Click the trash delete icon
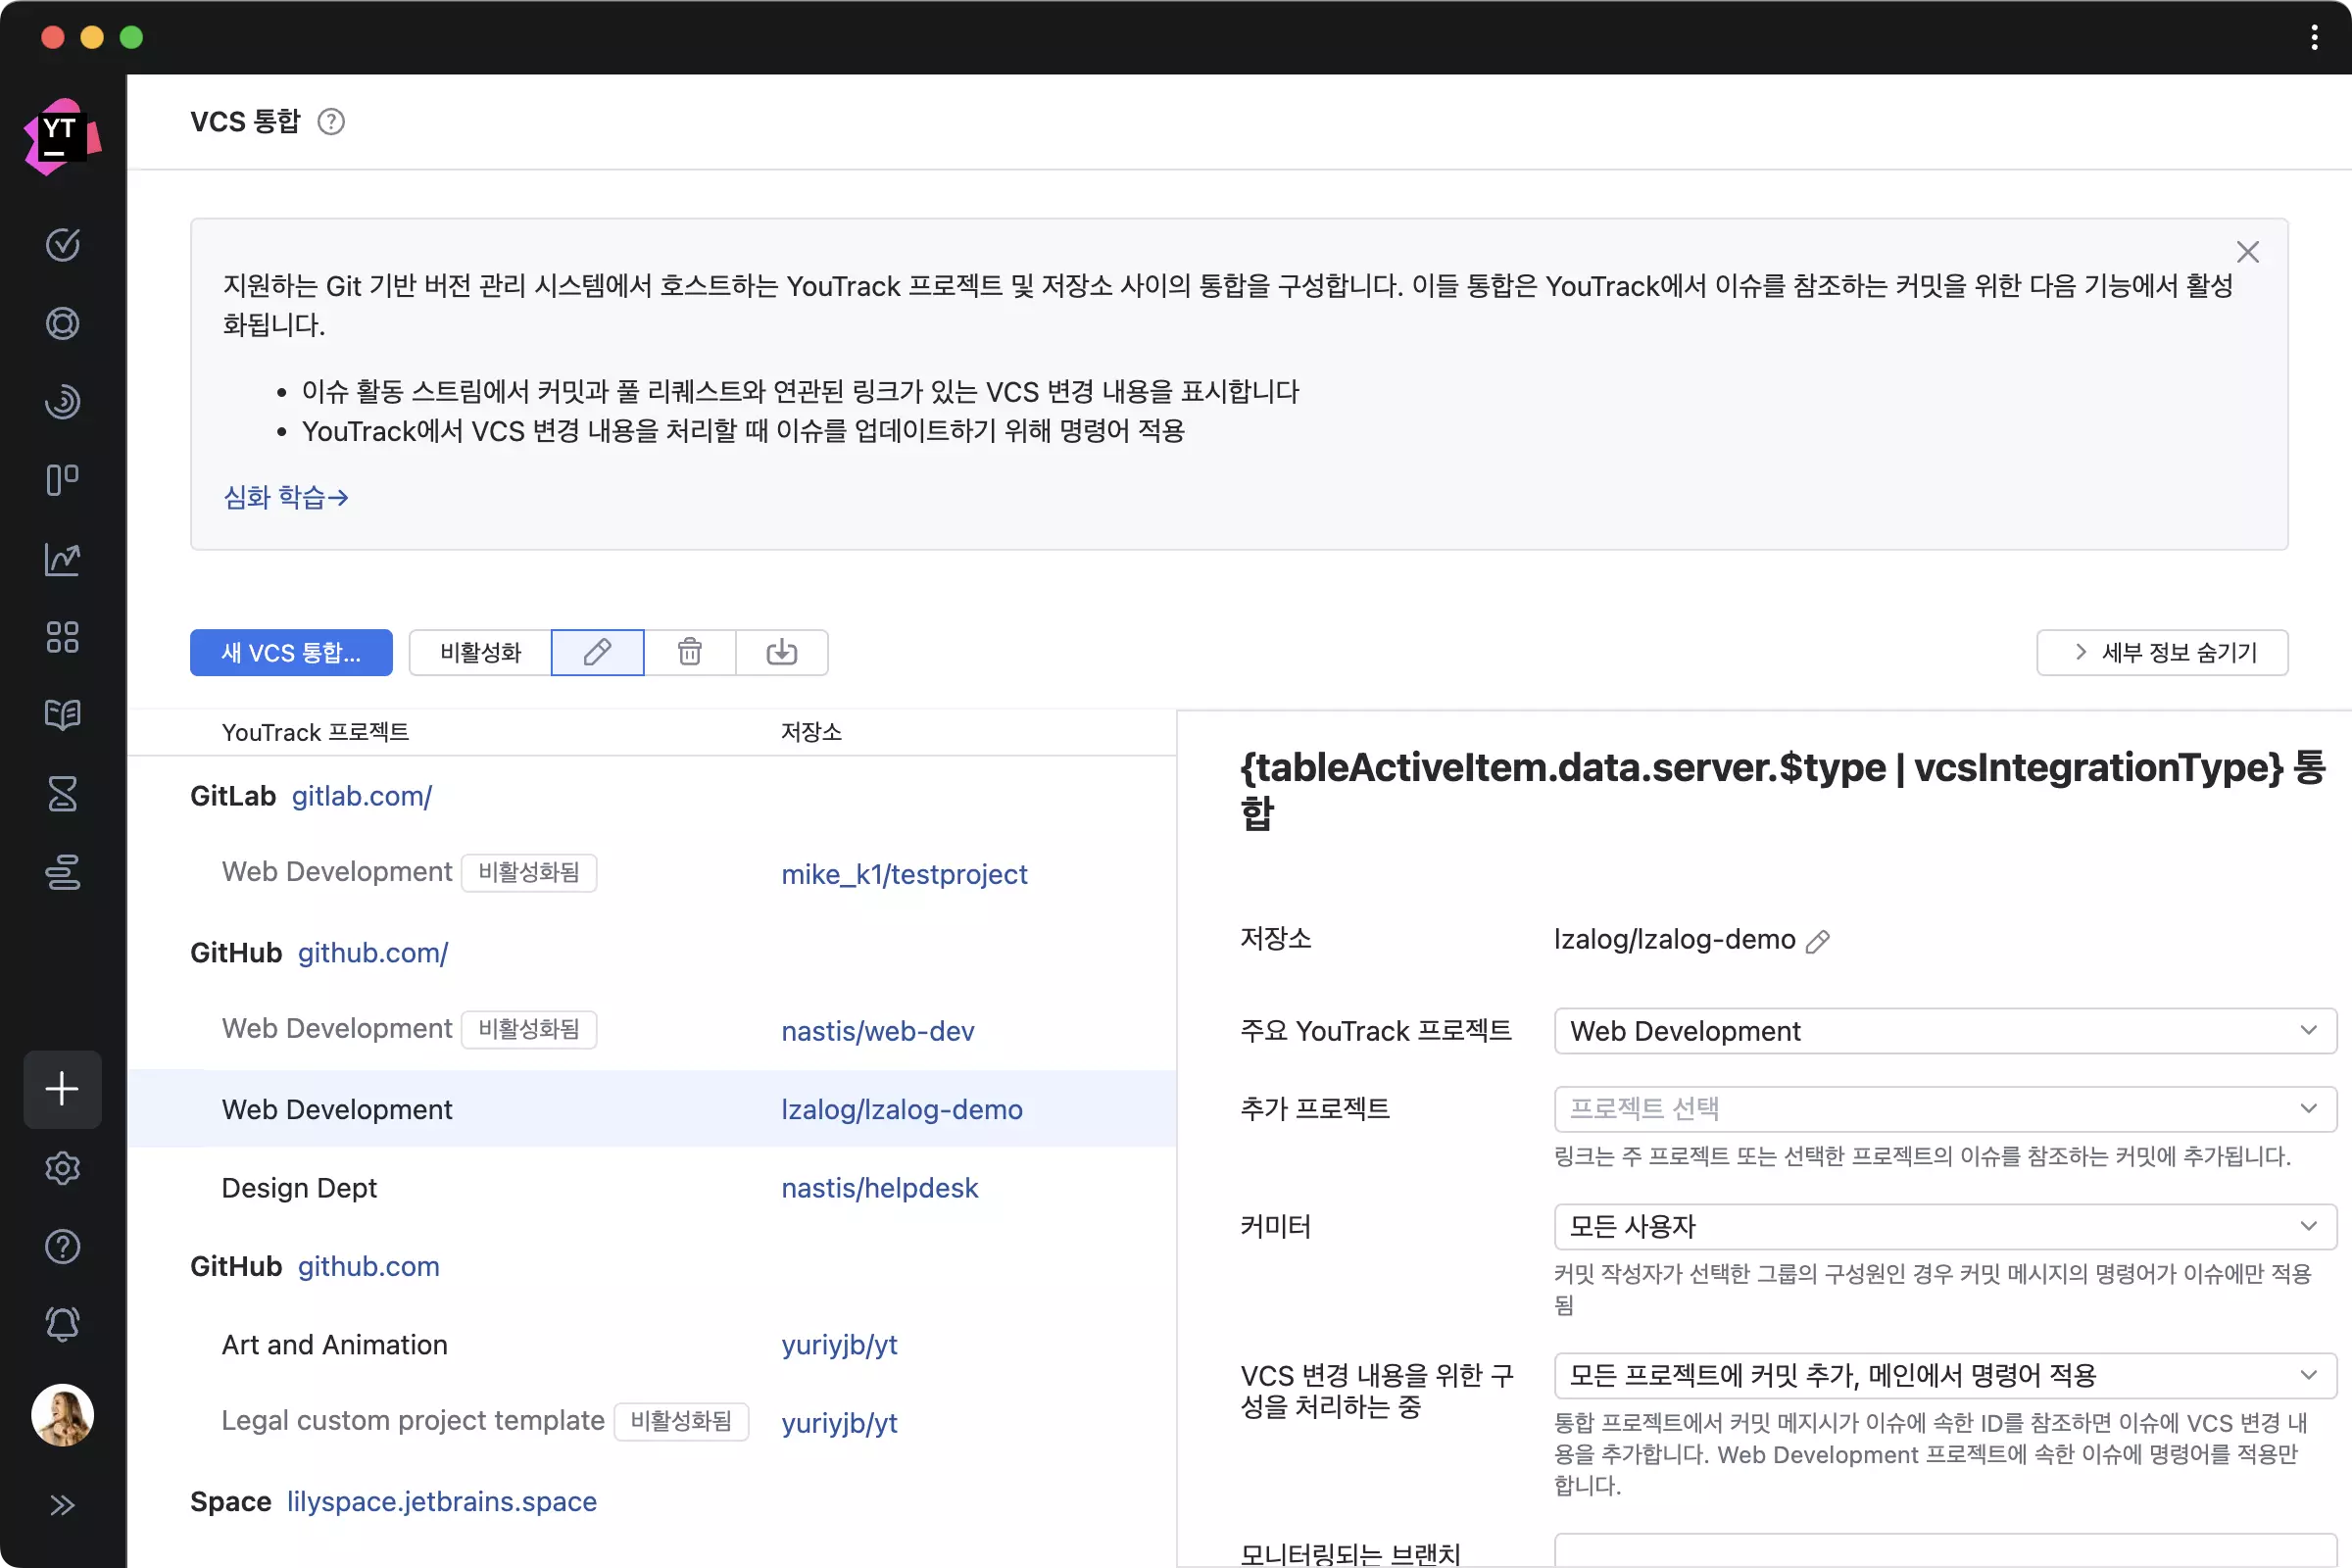 (689, 652)
